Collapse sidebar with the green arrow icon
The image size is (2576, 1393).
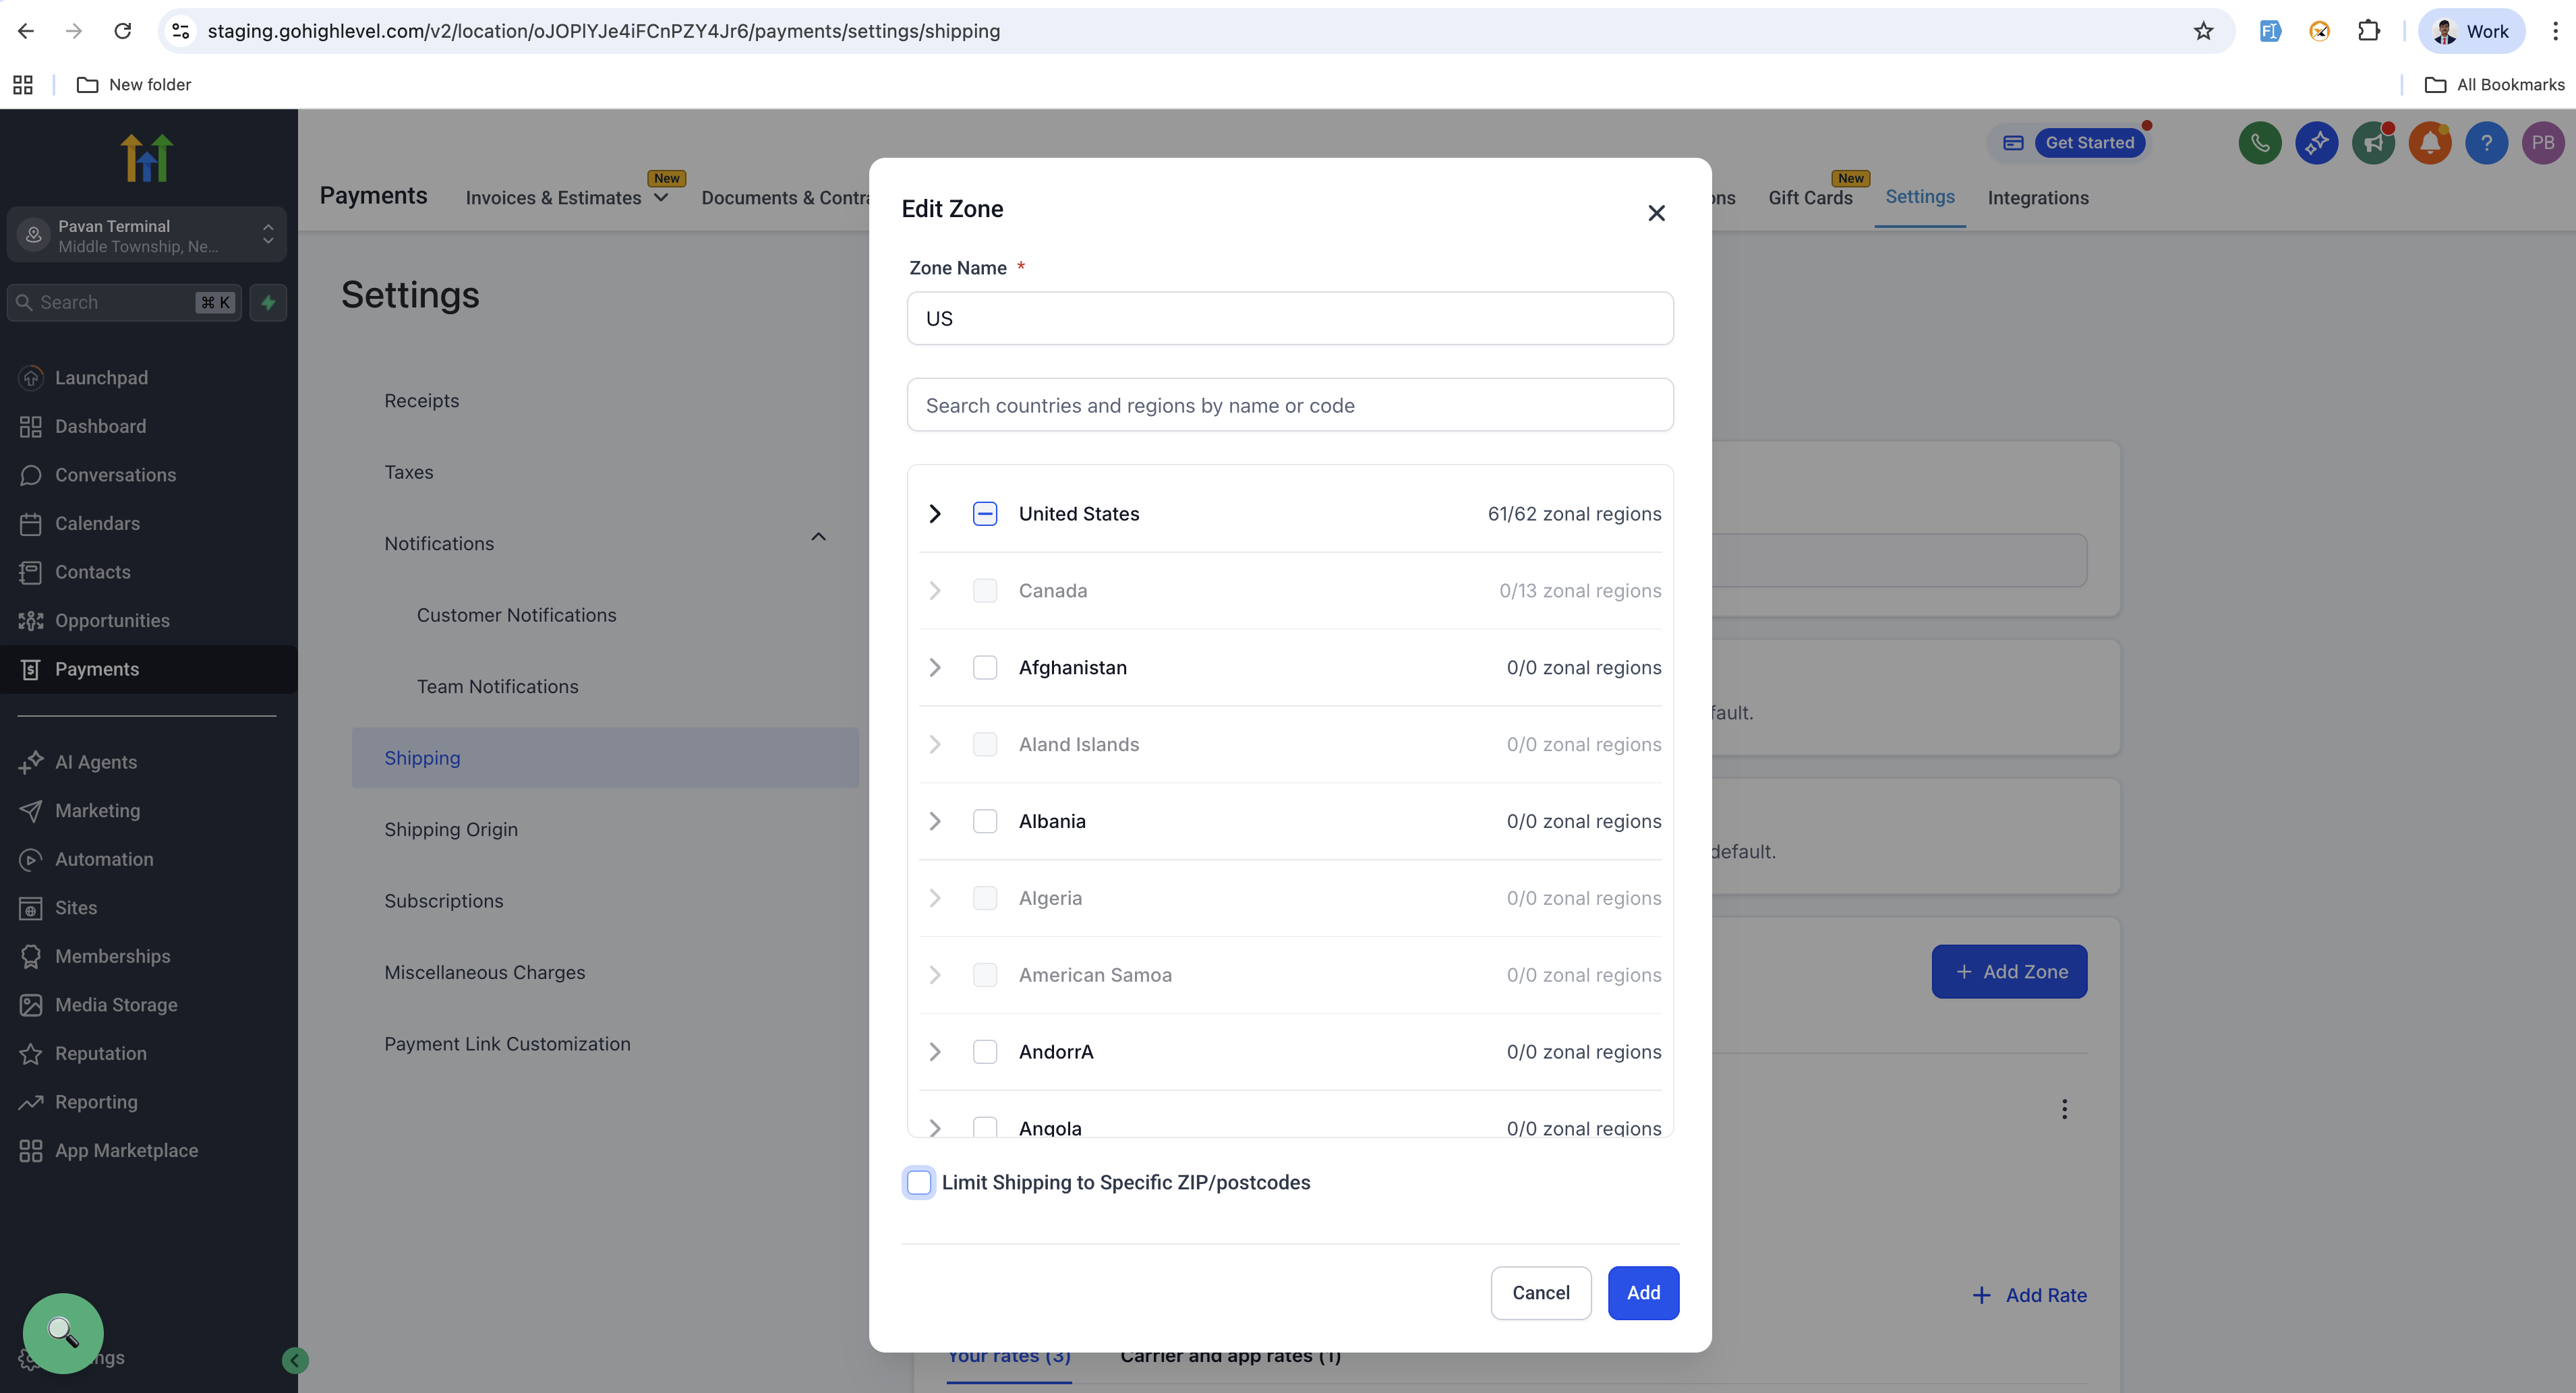(x=294, y=1360)
